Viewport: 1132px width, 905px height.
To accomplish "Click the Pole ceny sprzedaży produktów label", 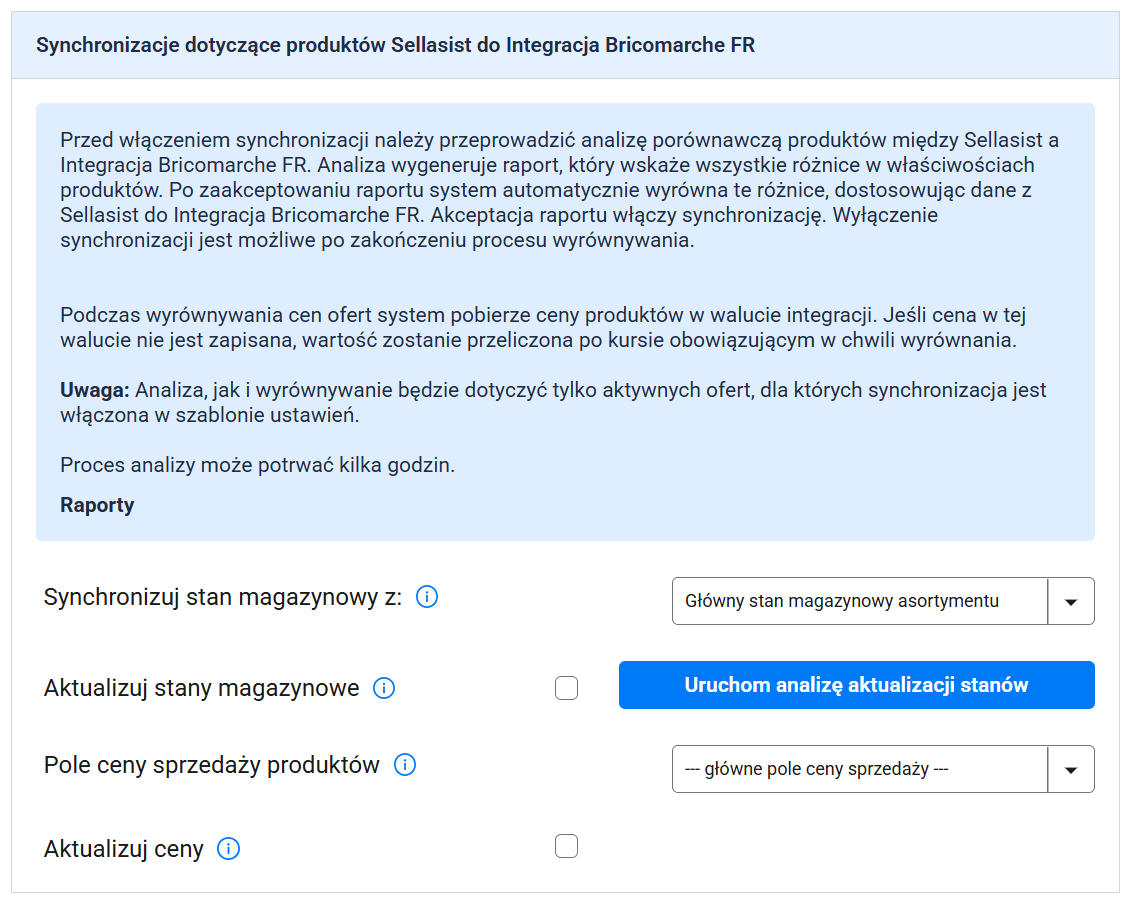I will (212, 765).
